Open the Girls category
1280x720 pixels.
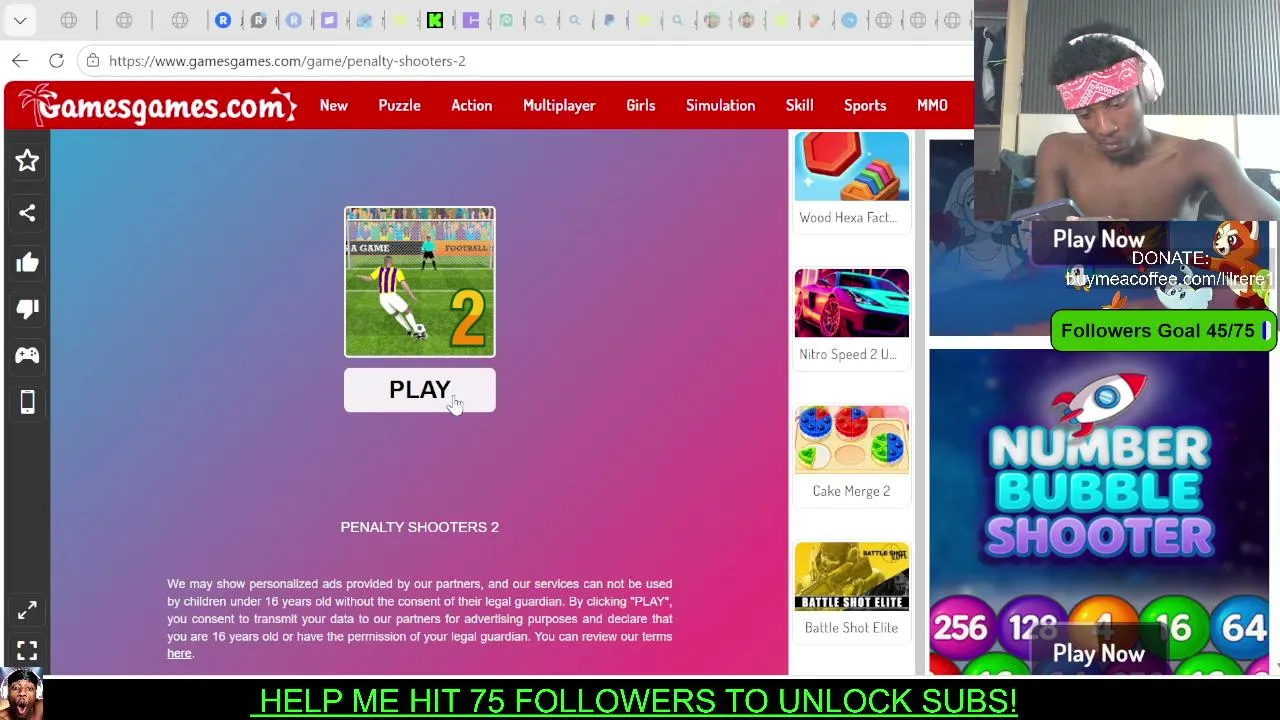641,105
